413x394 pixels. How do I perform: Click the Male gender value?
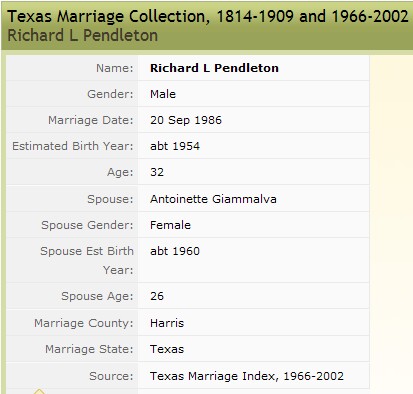(163, 94)
